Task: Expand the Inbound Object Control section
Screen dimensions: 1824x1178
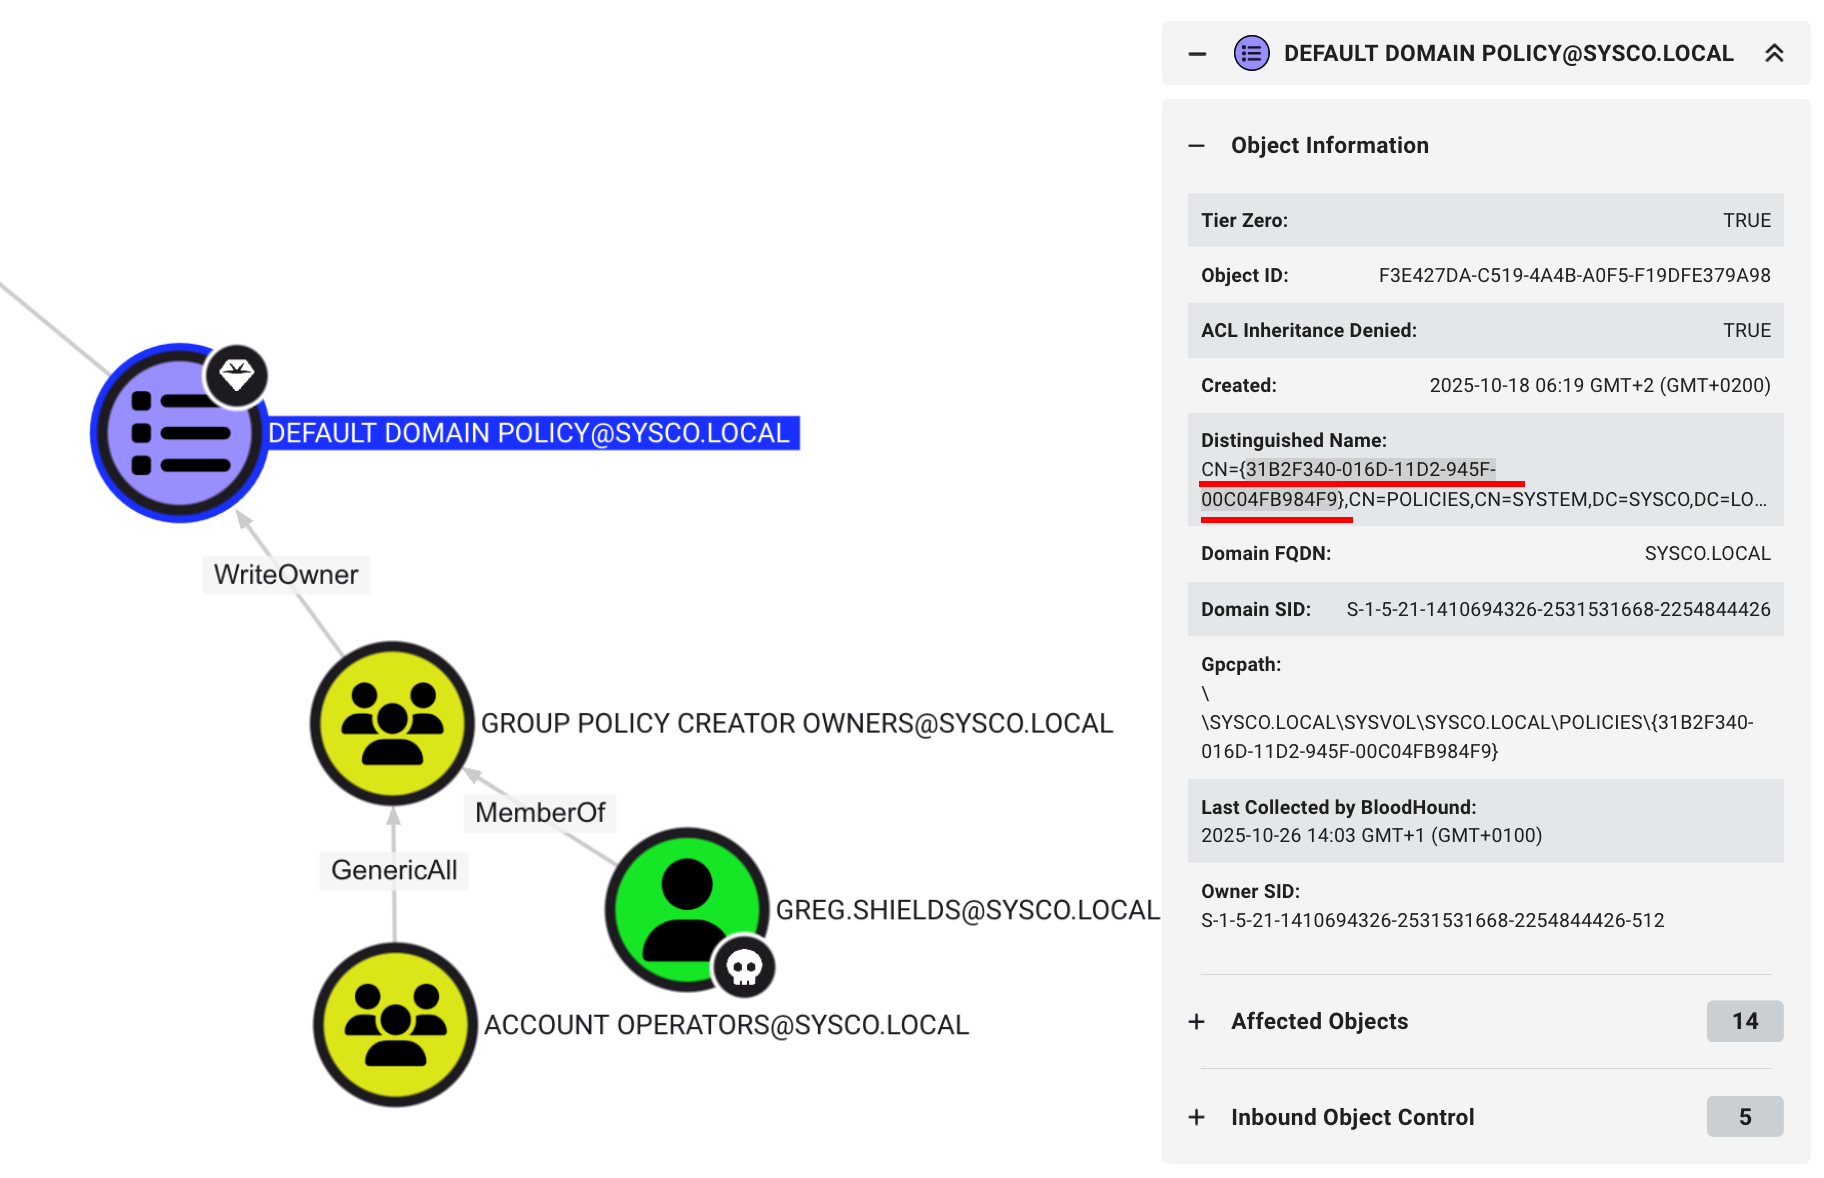Action: tap(1197, 1117)
